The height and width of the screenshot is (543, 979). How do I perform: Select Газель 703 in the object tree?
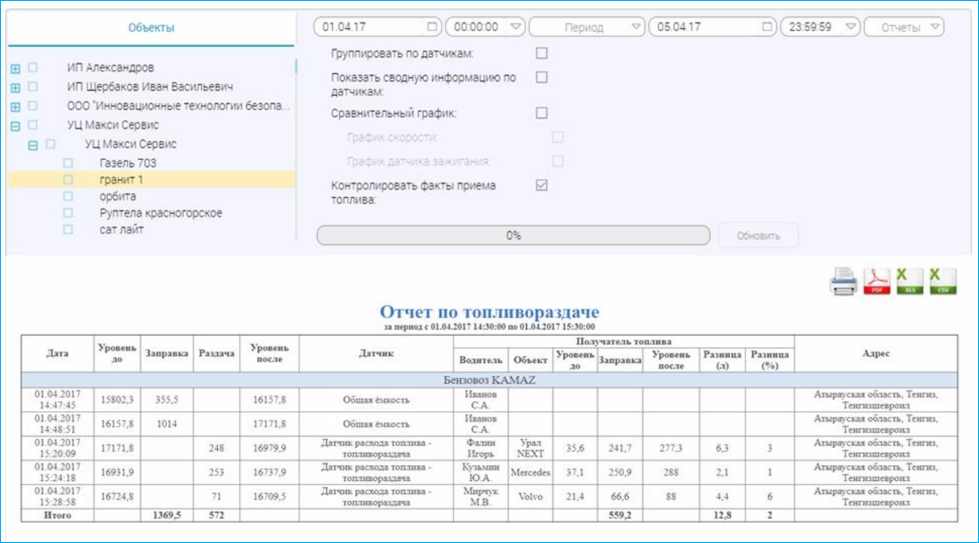click(x=128, y=163)
